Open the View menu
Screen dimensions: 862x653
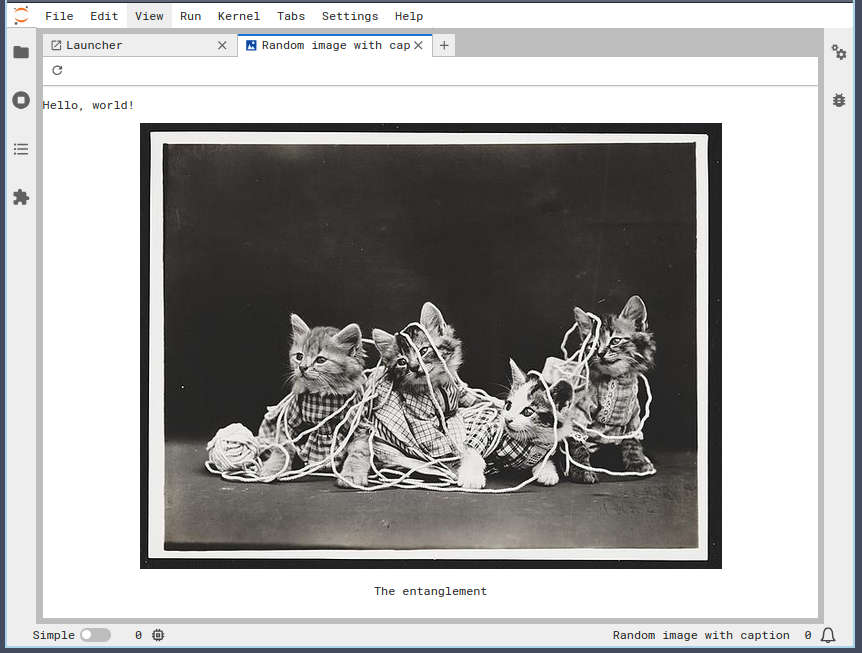tap(149, 16)
